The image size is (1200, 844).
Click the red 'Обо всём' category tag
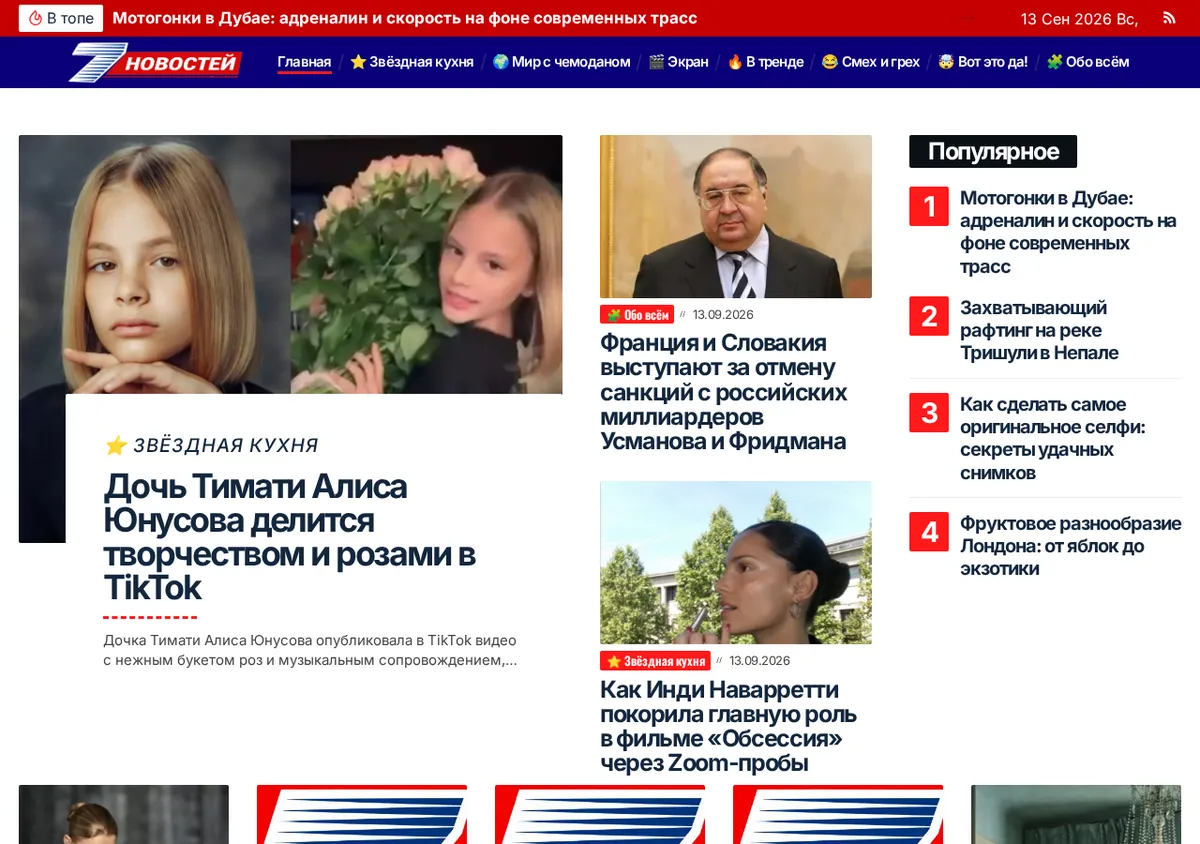pos(637,315)
